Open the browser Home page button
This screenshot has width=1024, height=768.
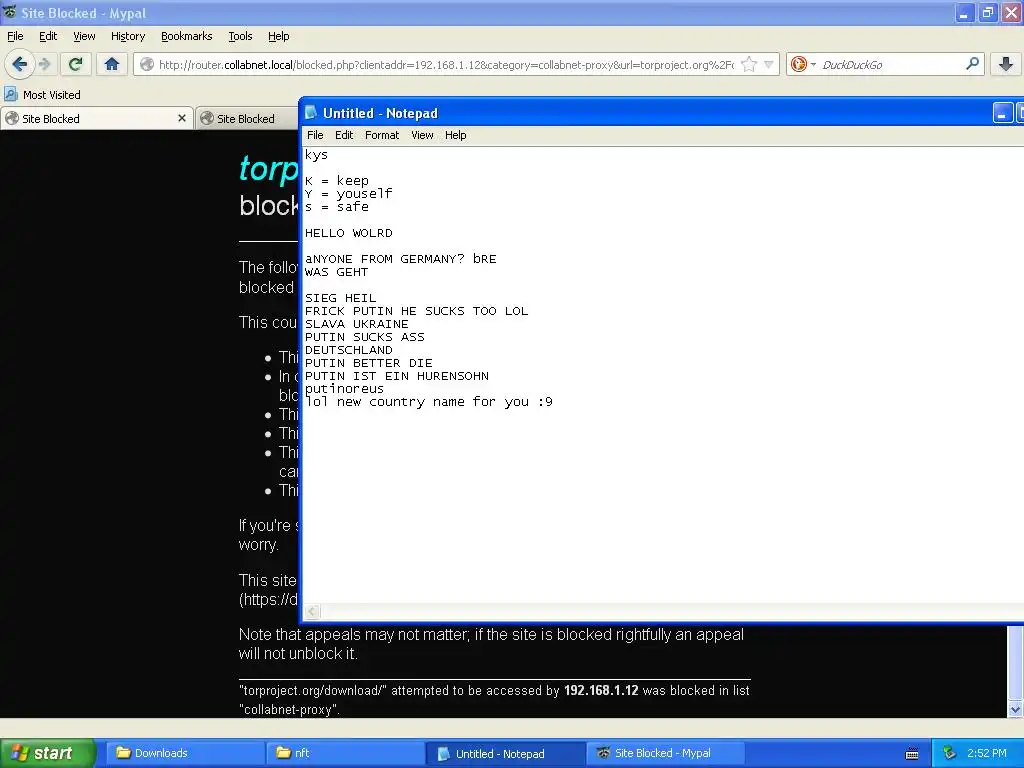tap(112, 64)
